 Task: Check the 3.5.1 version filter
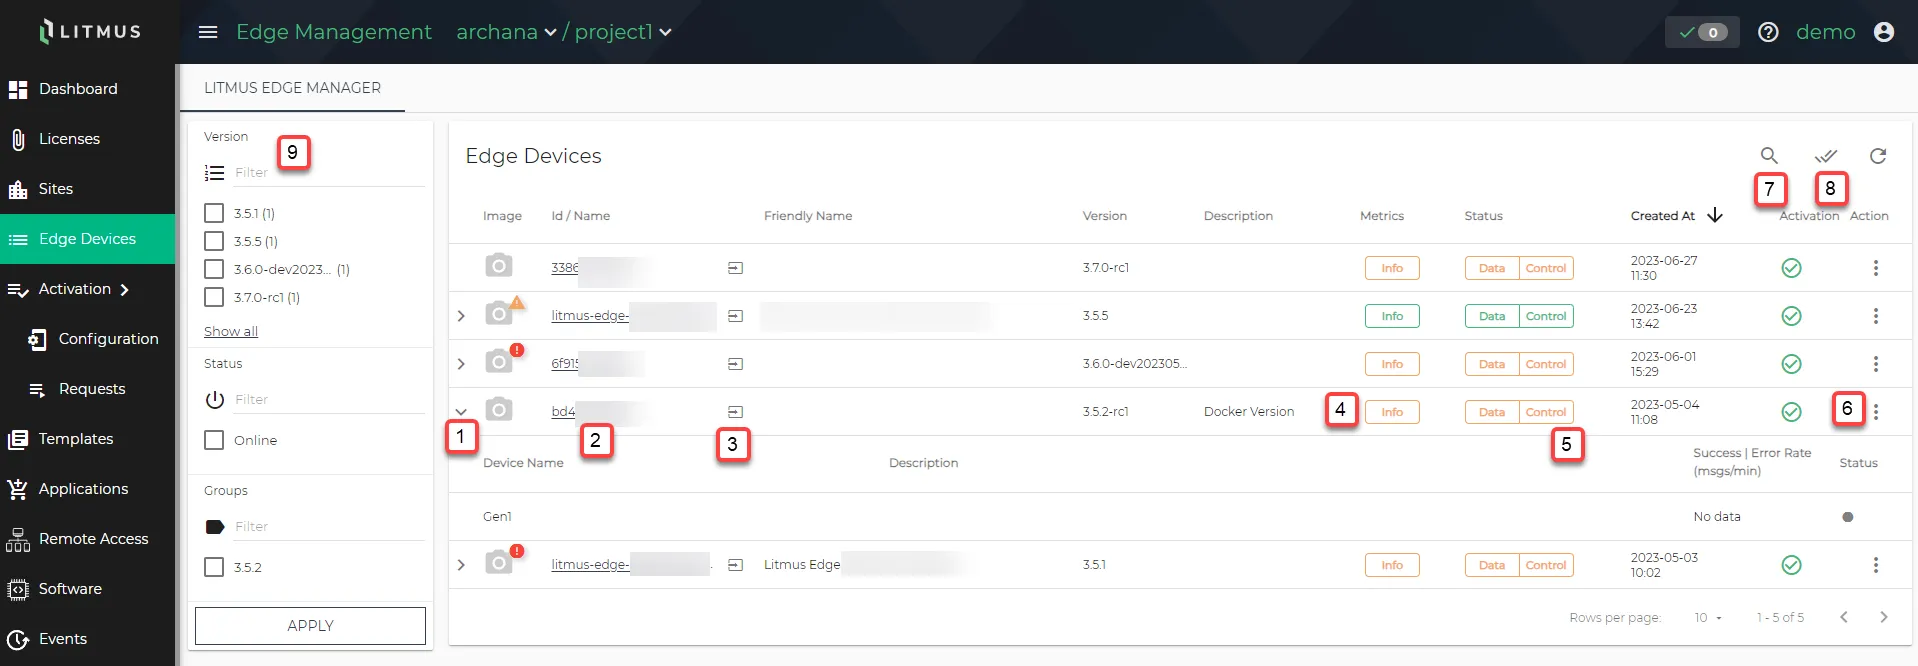click(214, 213)
